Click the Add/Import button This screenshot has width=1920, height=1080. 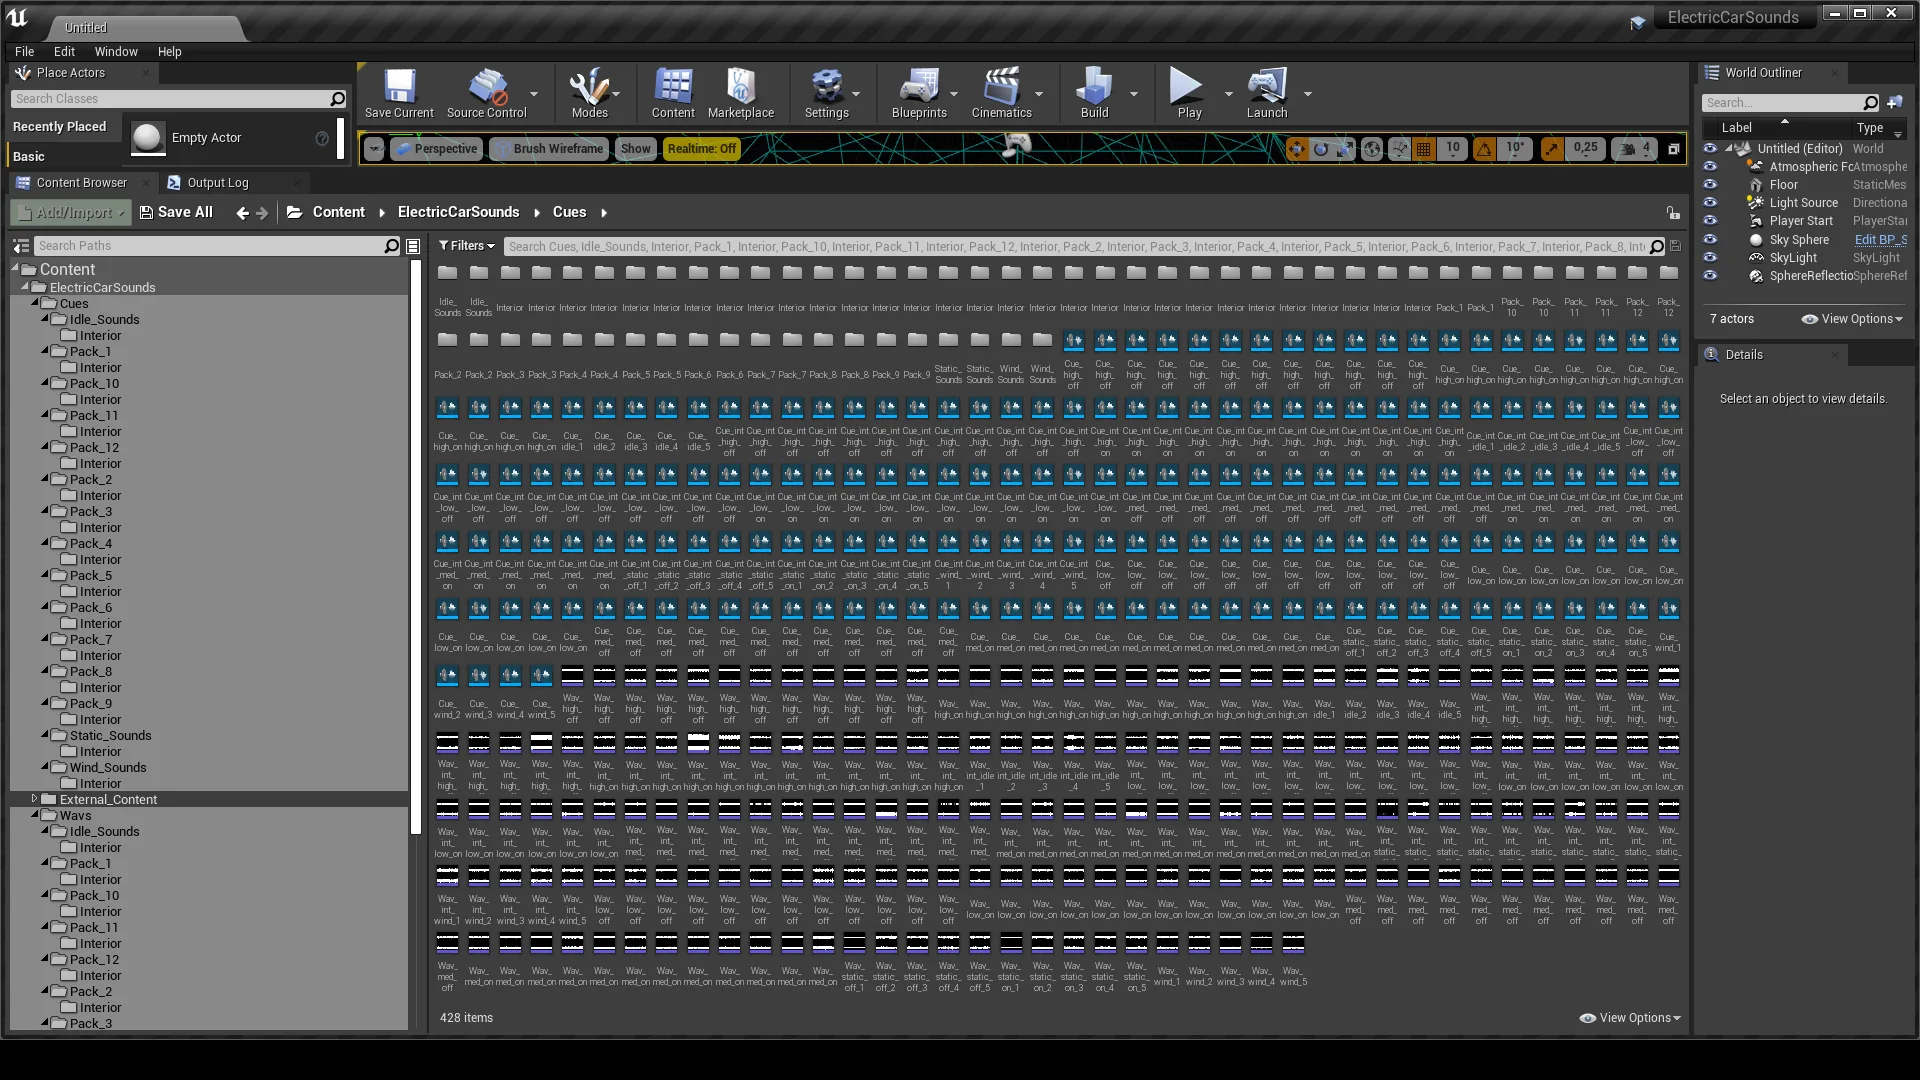point(72,213)
